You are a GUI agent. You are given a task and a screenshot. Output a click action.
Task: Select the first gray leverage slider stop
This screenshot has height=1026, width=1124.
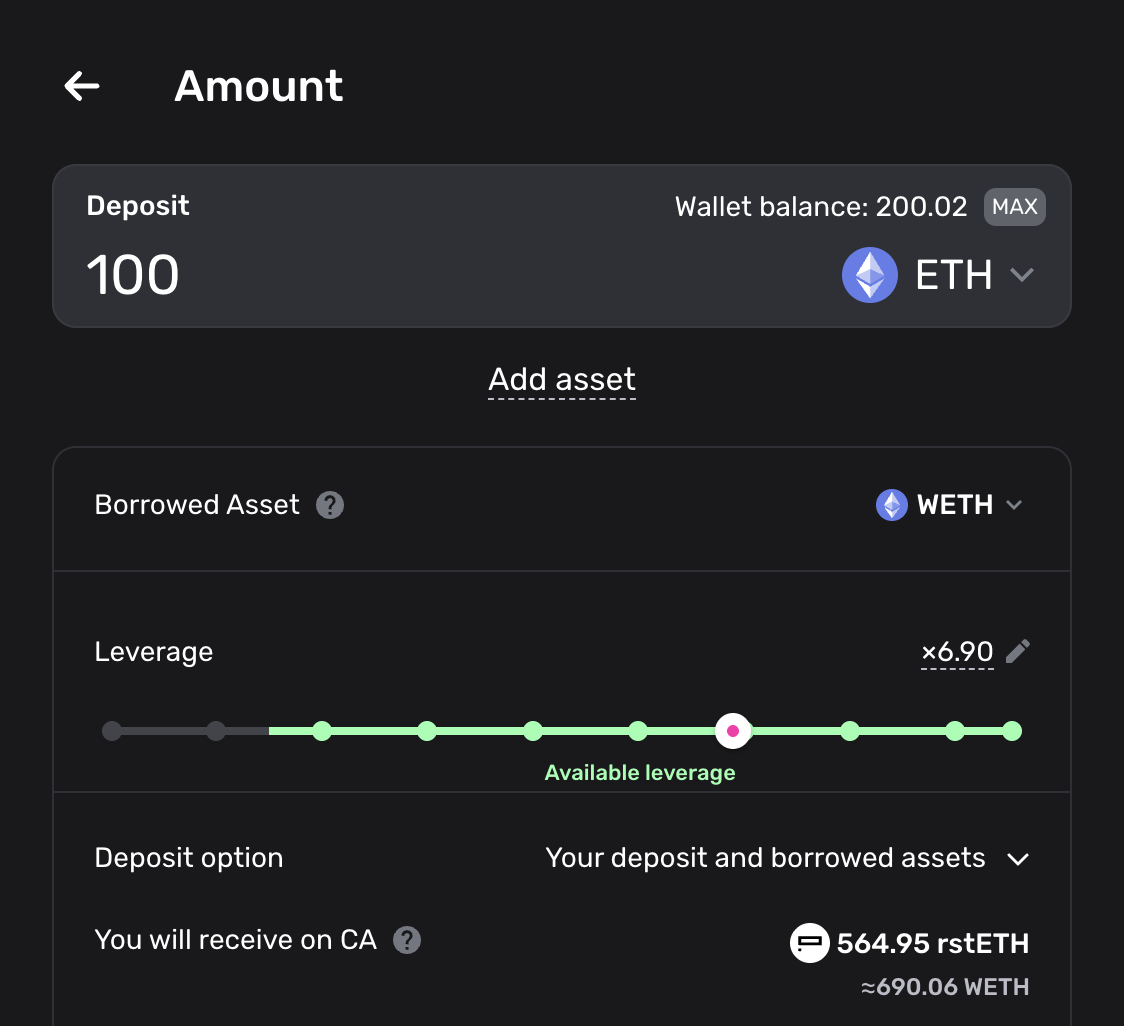point(112,731)
